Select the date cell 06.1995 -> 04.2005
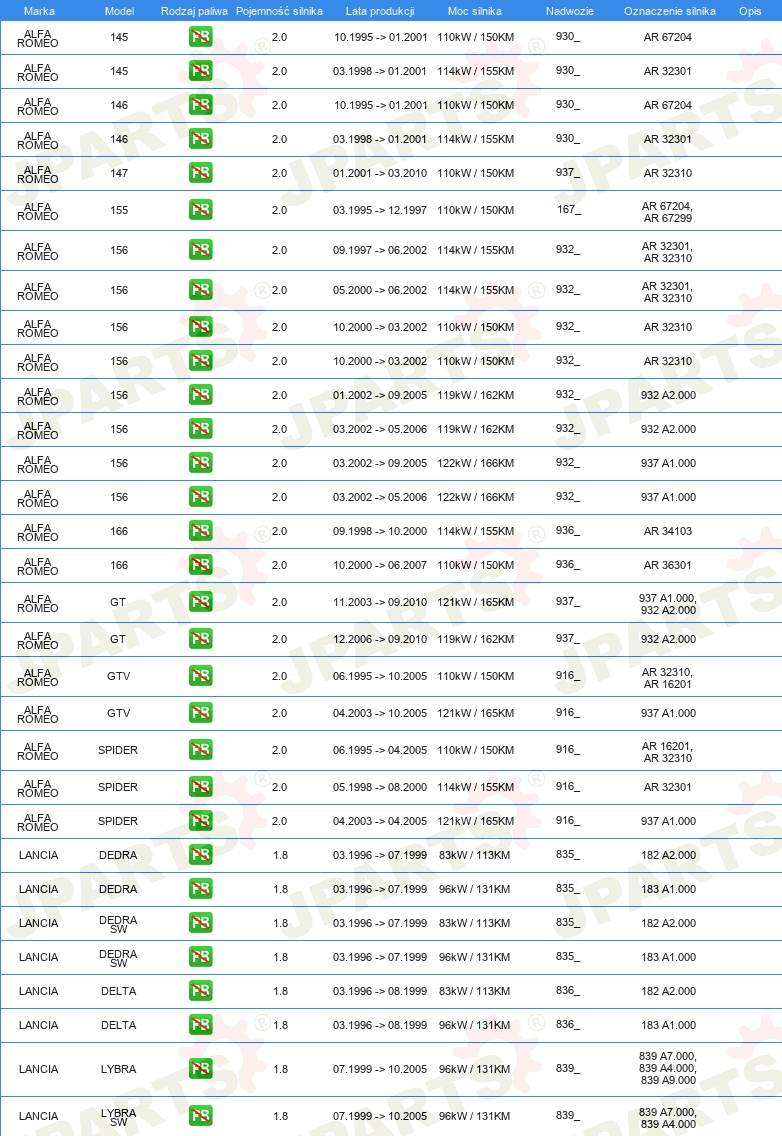Image resolution: width=782 pixels, height=1136 pixels. [380, 750]
